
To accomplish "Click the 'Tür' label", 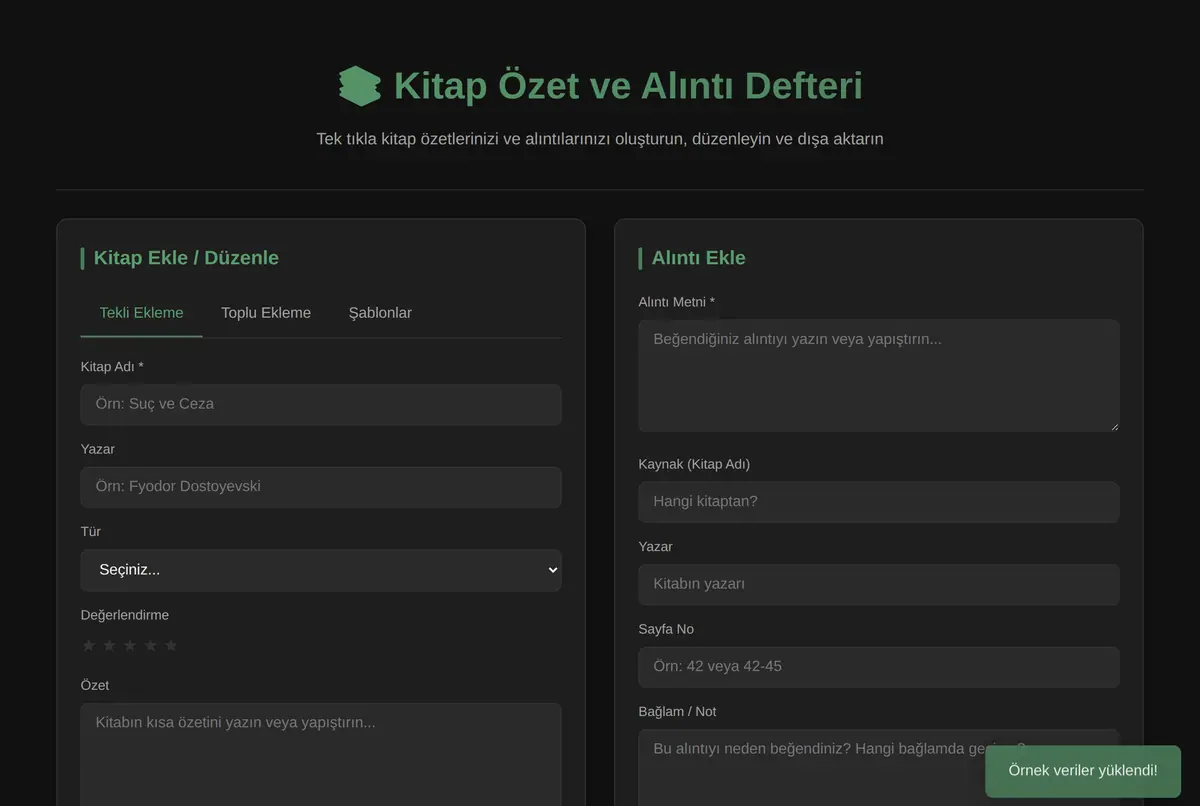I will coord(91,532).
